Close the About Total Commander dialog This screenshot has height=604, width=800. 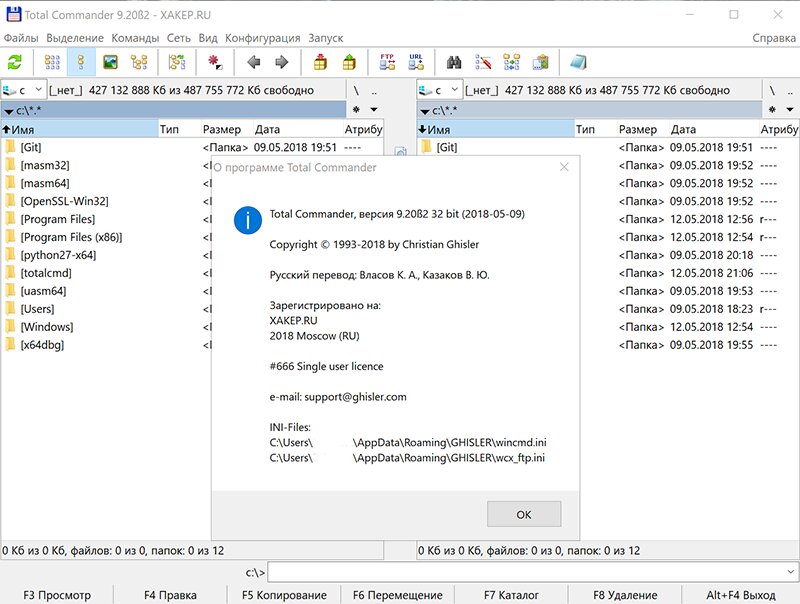[x=564, y=167]
